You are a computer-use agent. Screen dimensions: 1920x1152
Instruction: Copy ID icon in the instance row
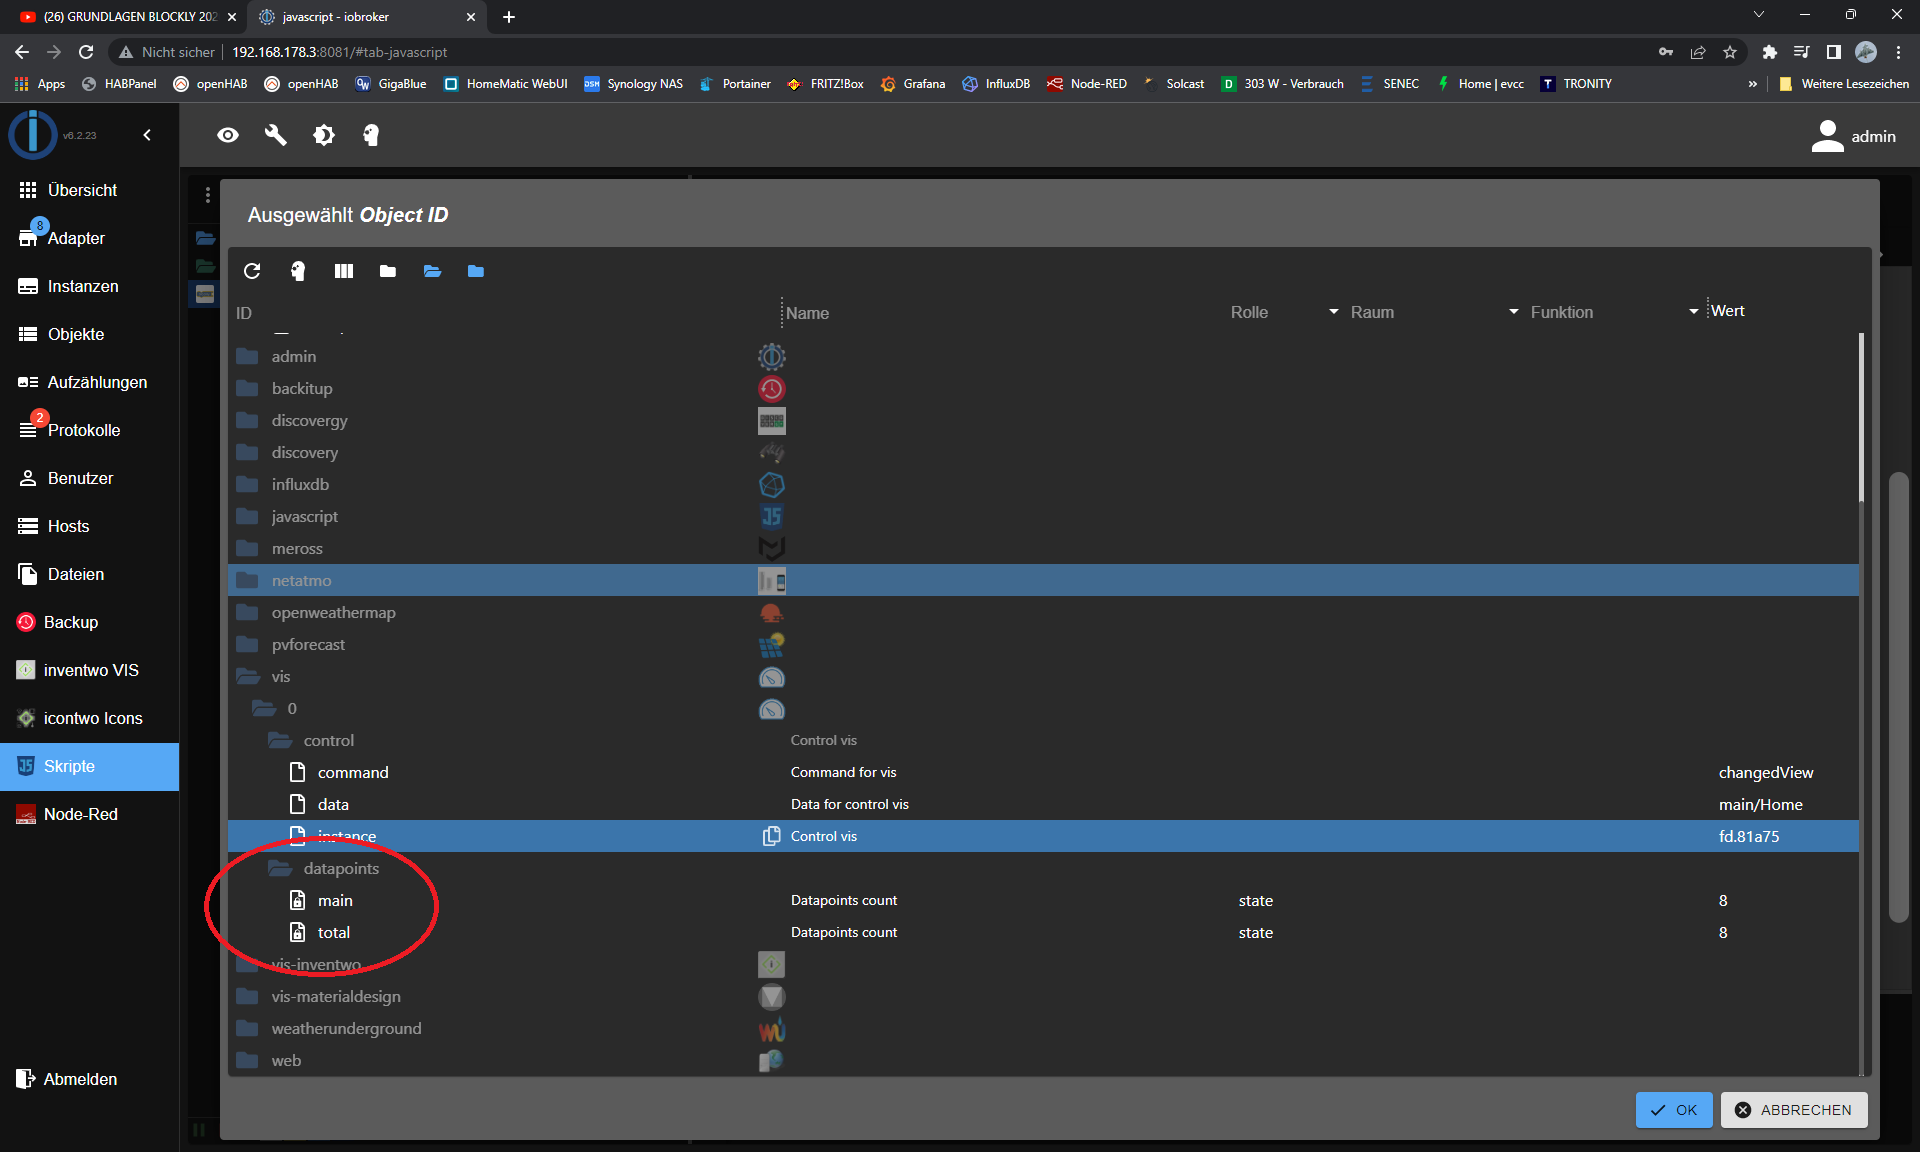772,836
